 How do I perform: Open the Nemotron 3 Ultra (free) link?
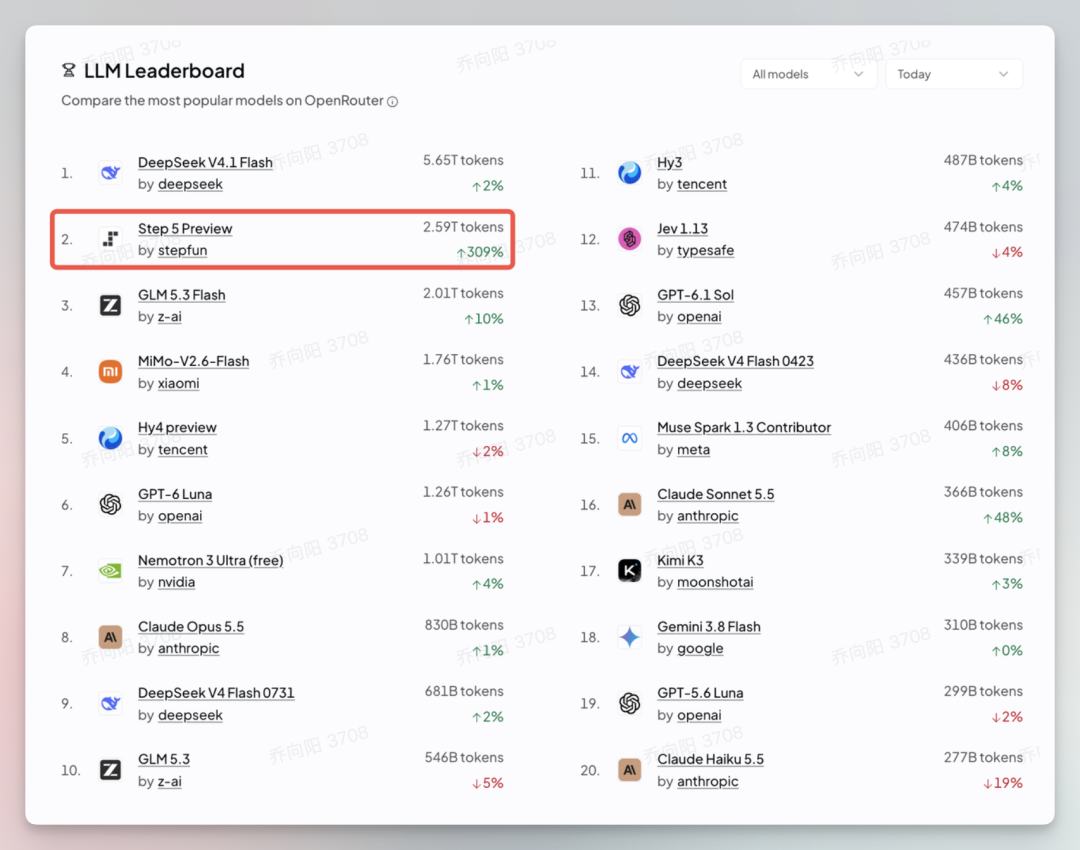[211, 560]
